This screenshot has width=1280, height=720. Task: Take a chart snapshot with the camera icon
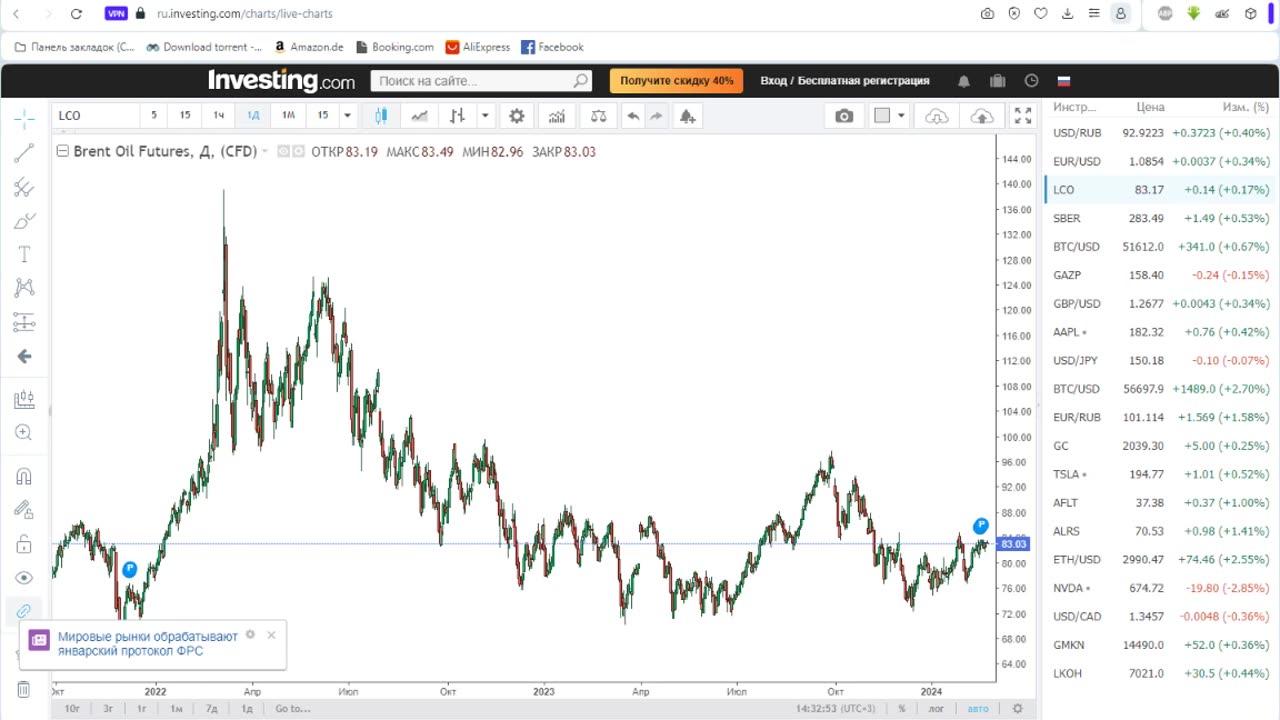pos(845,116)
